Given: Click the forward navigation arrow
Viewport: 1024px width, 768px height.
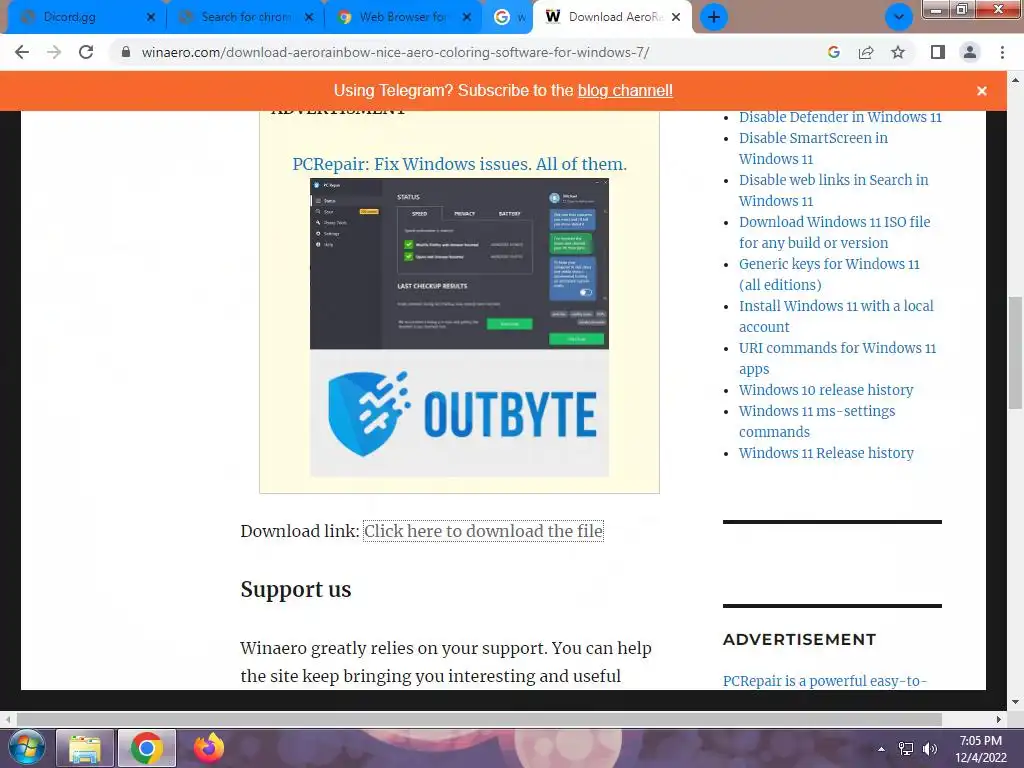Looking at the screenshot, I should coord(54,52).
